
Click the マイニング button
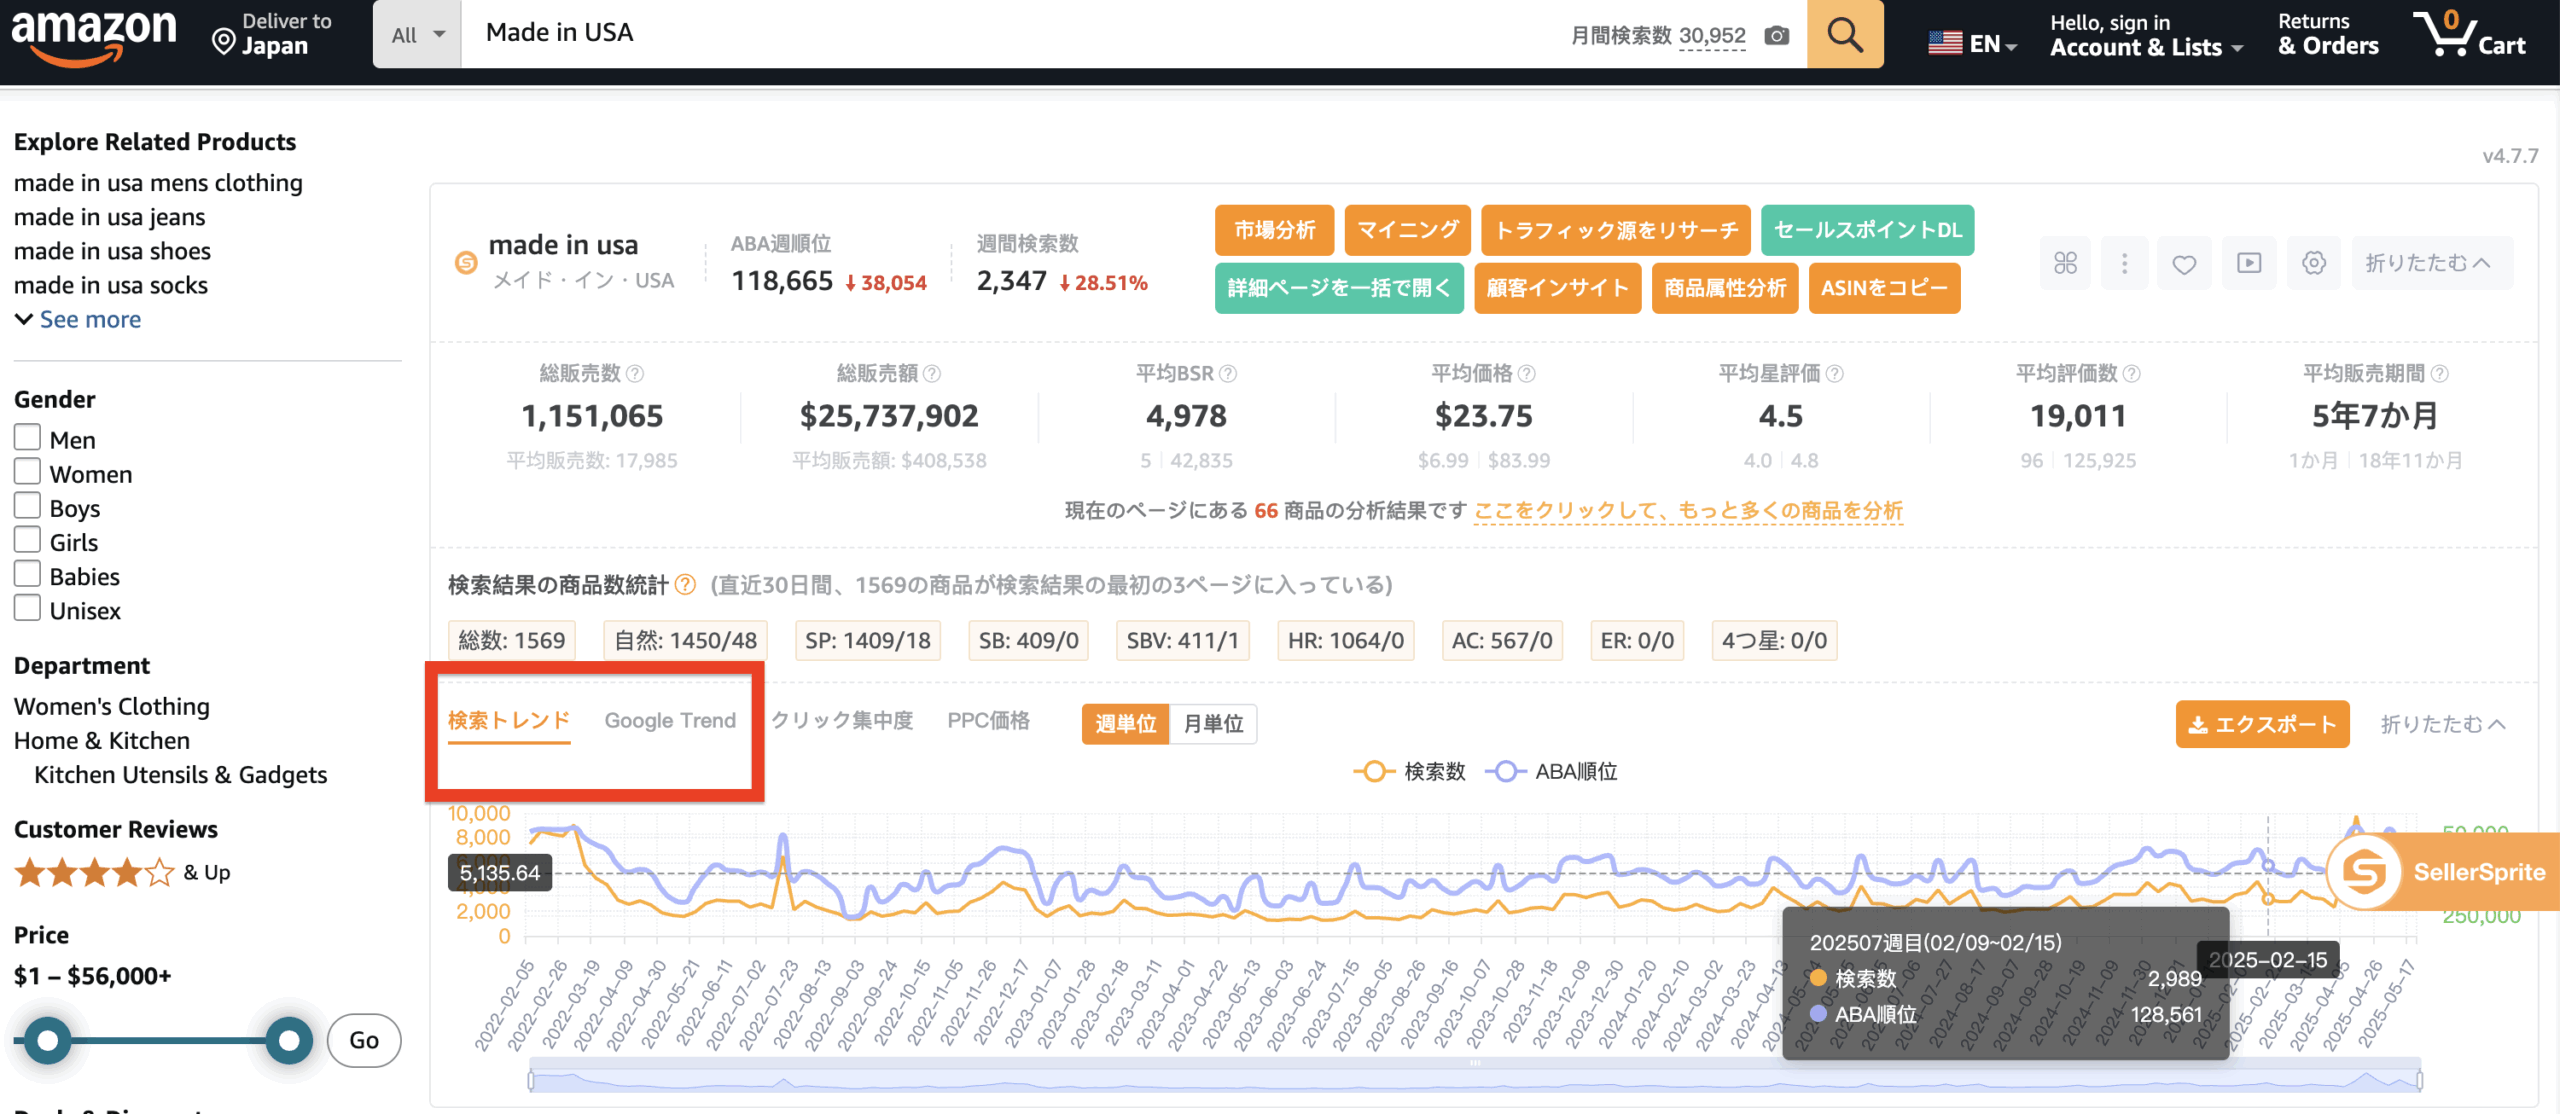click(1407, 230)
